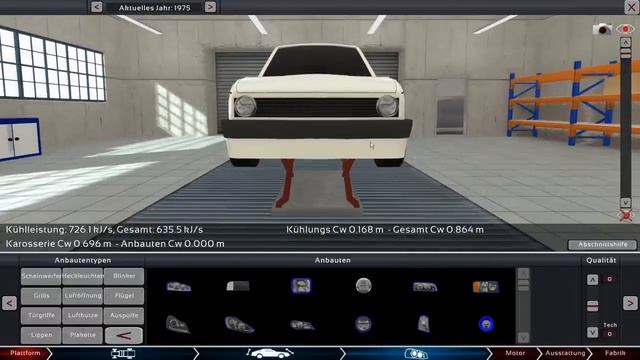The image size is (640, 360).
Task: Toggle the red eye visibility icon
Action: pyautogui.click(x=625, y=29)
